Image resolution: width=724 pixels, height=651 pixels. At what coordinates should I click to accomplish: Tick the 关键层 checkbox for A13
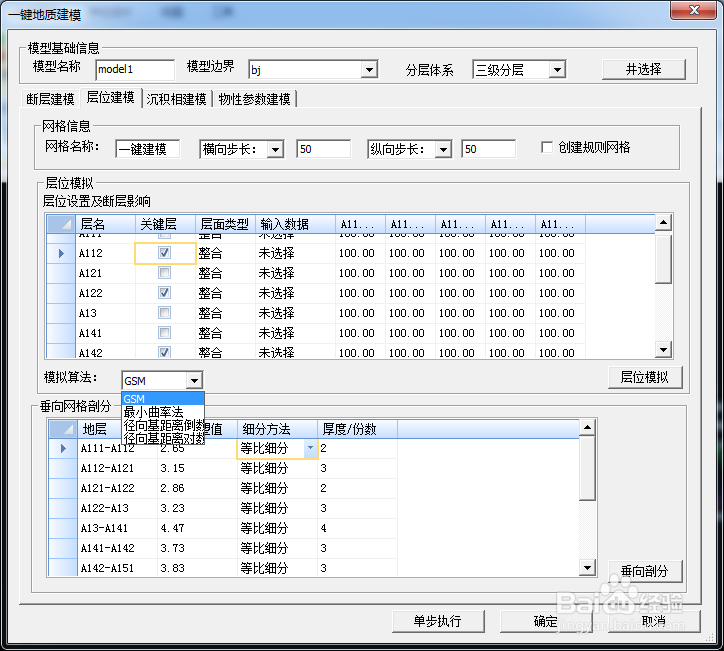coord(164,313)
